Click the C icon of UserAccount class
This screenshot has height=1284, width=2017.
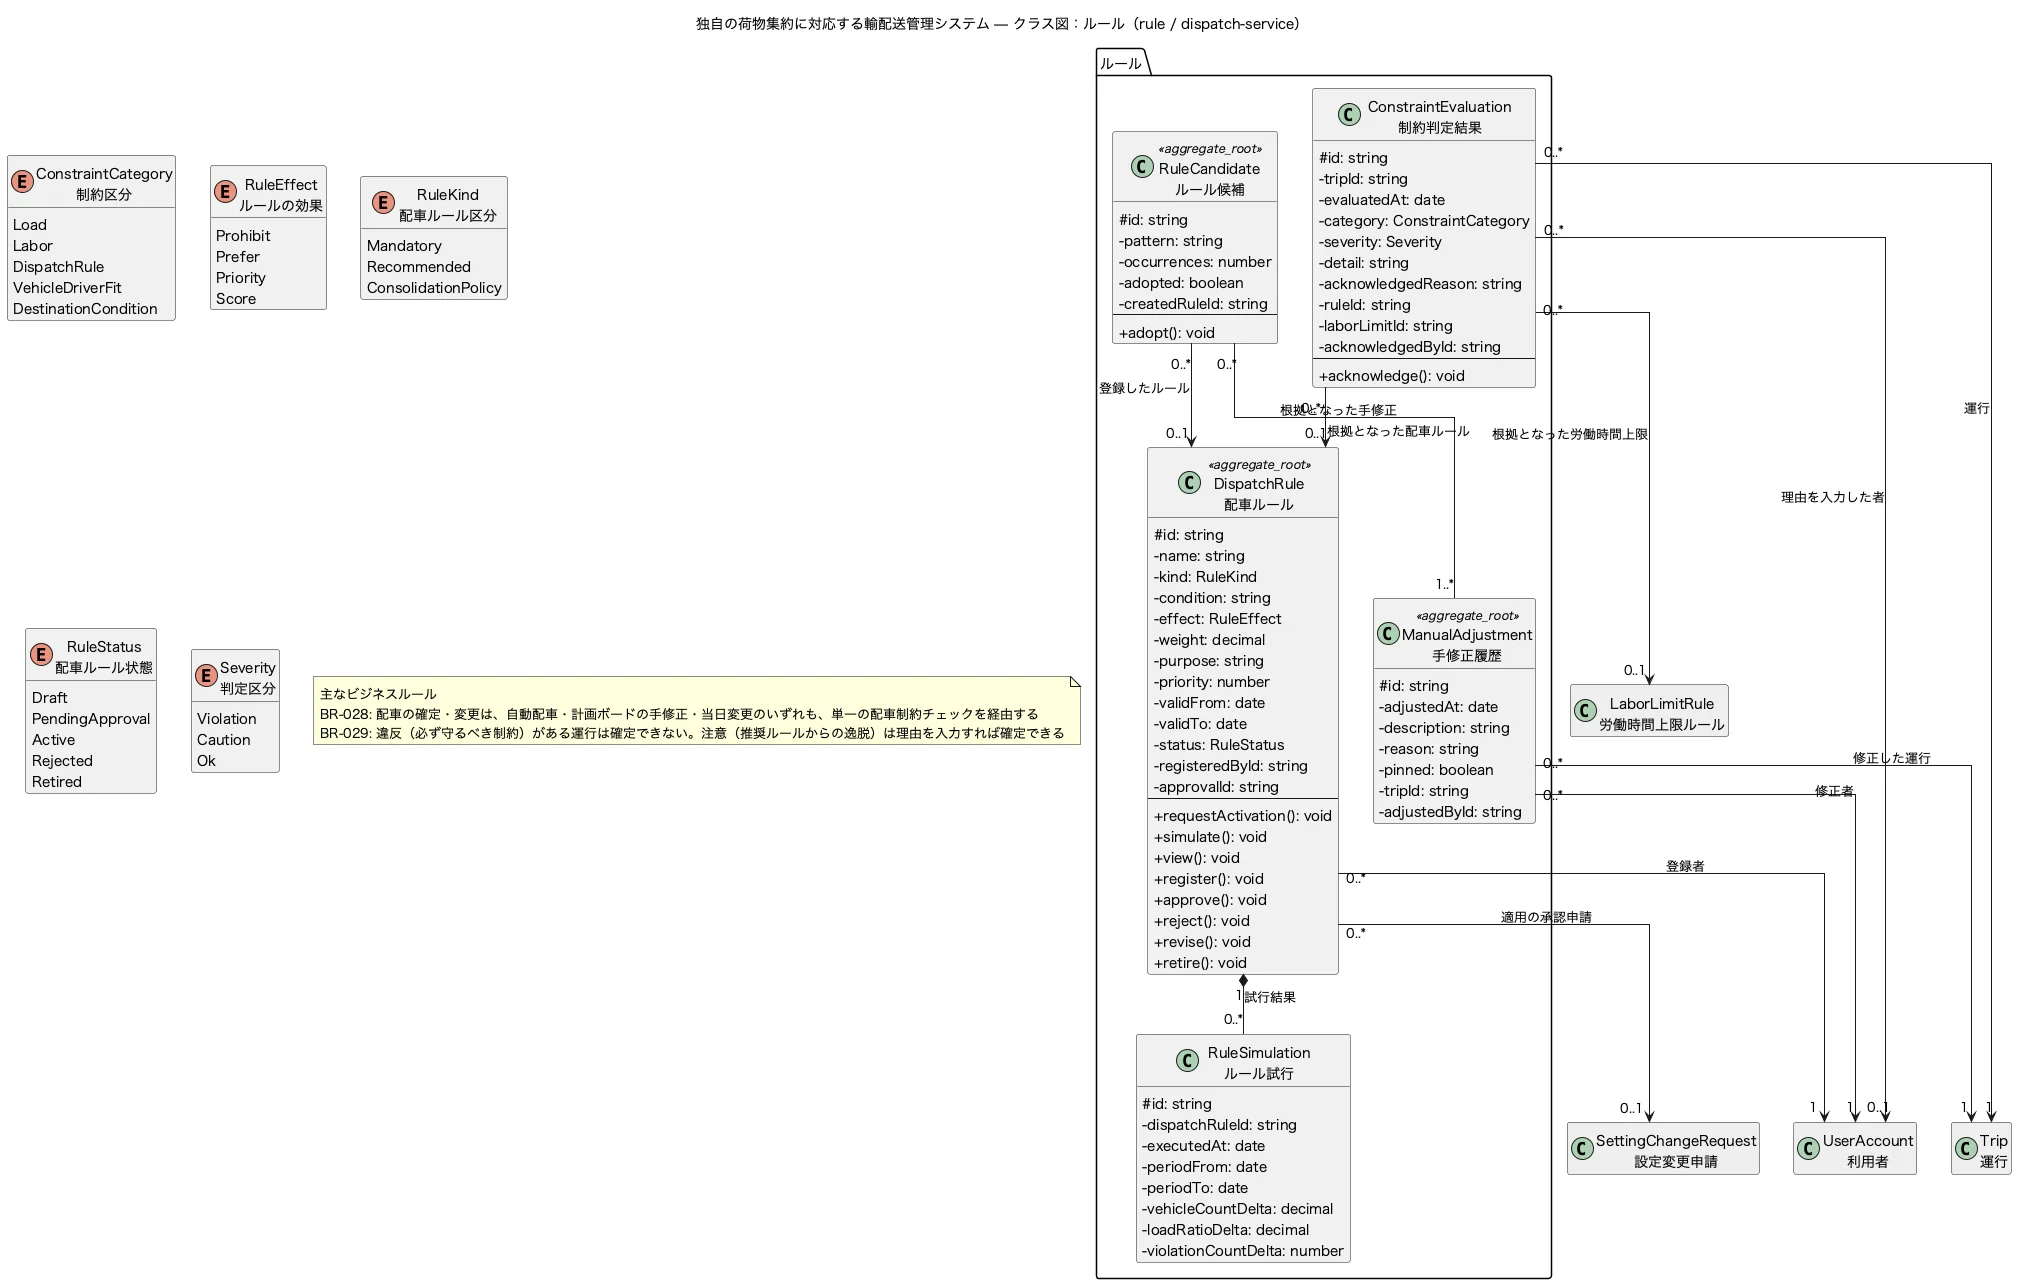click(x=1808, y=1149)
